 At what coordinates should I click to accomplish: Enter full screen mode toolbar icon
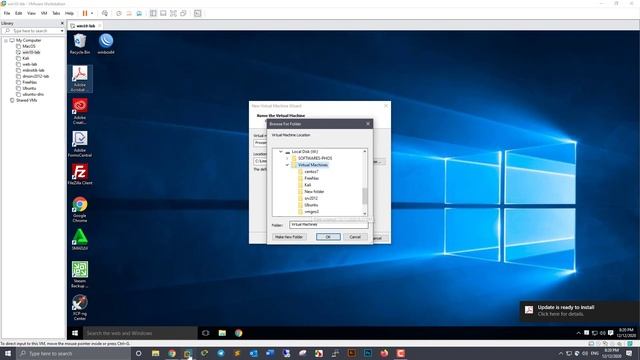coord(173,13)
